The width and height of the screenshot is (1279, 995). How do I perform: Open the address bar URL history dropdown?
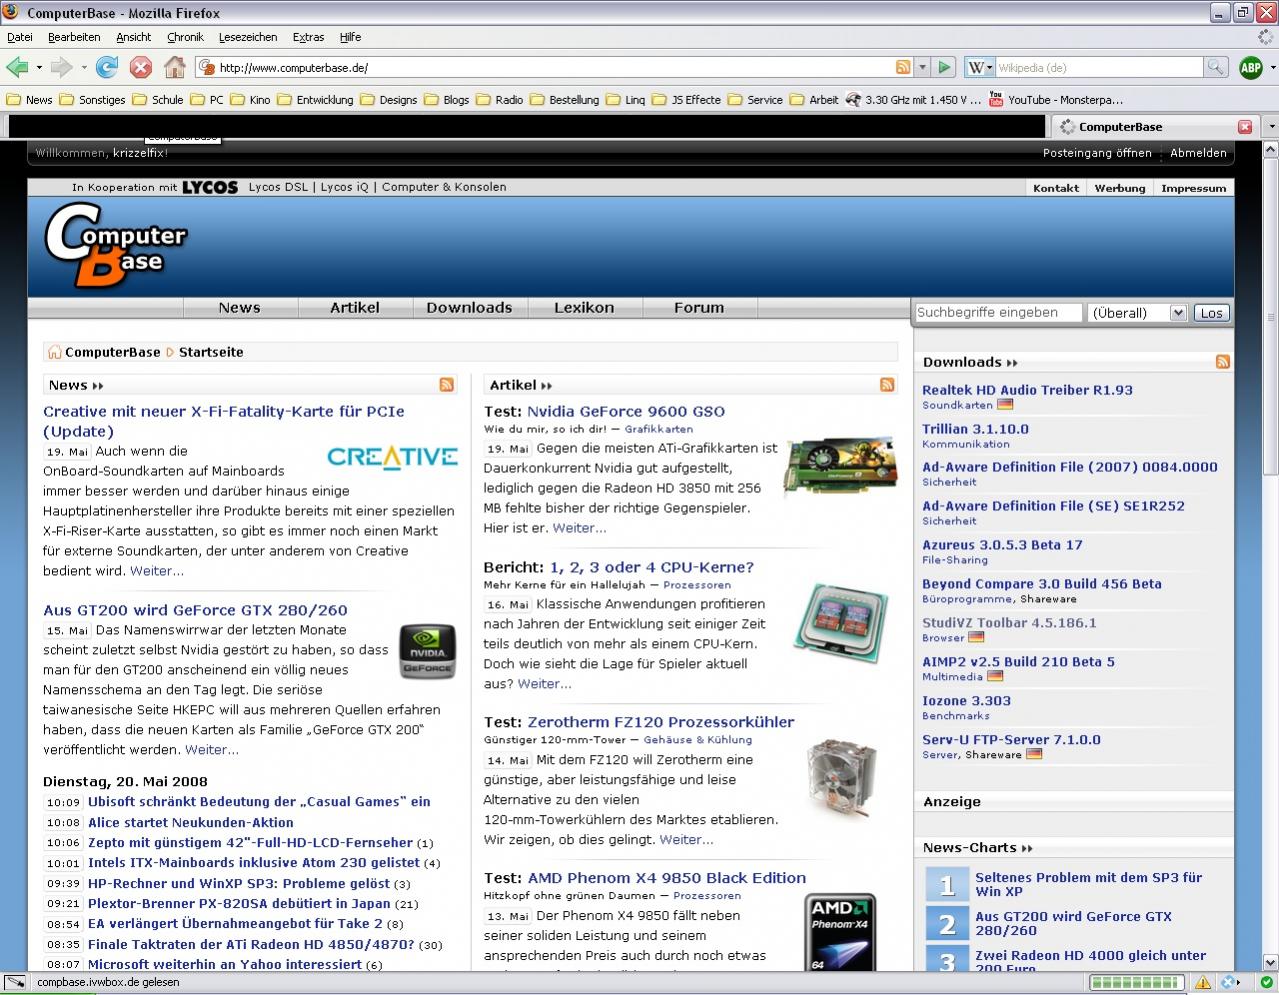(x=920, y=67)
